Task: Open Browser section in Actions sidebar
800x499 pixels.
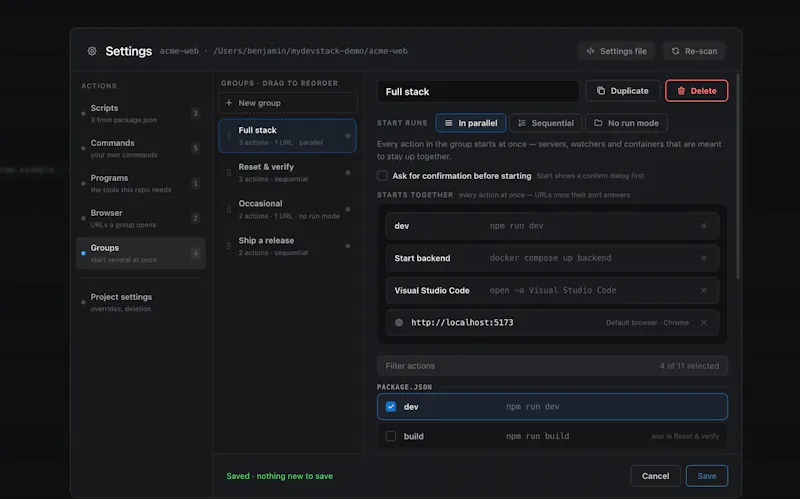Action: point(141,218)
